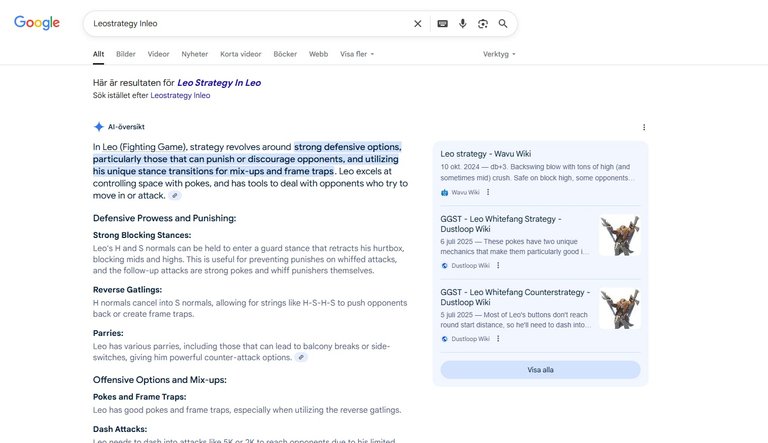Click the 'Offensive Options and Mix-ups:' heading
The height and width of the screenshot is (443, 768).
tap(160, 380)
